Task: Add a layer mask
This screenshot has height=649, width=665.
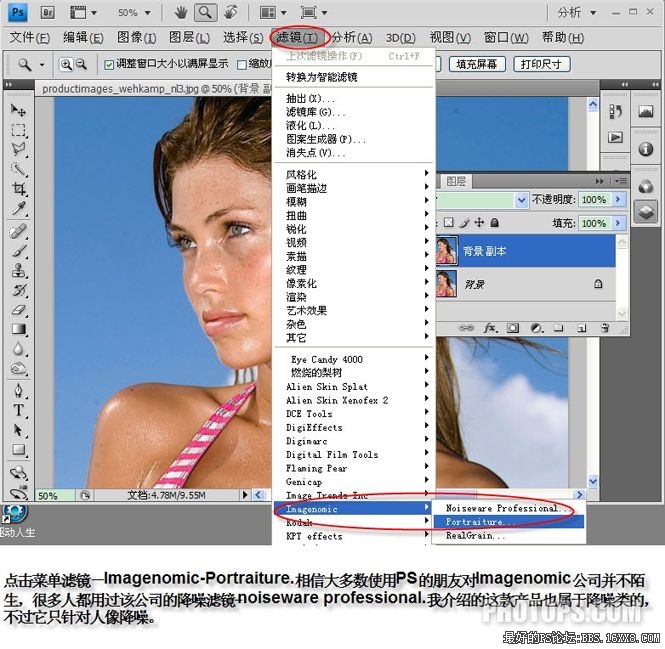Action: coord(513,328)
